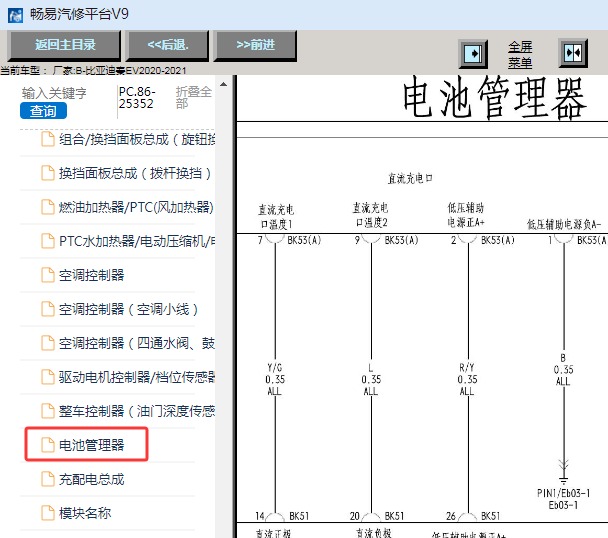The width and height of the screenshot is (608, 538).
Task: Click the 直流充电口 label in diagram
Action: (410, 178)
